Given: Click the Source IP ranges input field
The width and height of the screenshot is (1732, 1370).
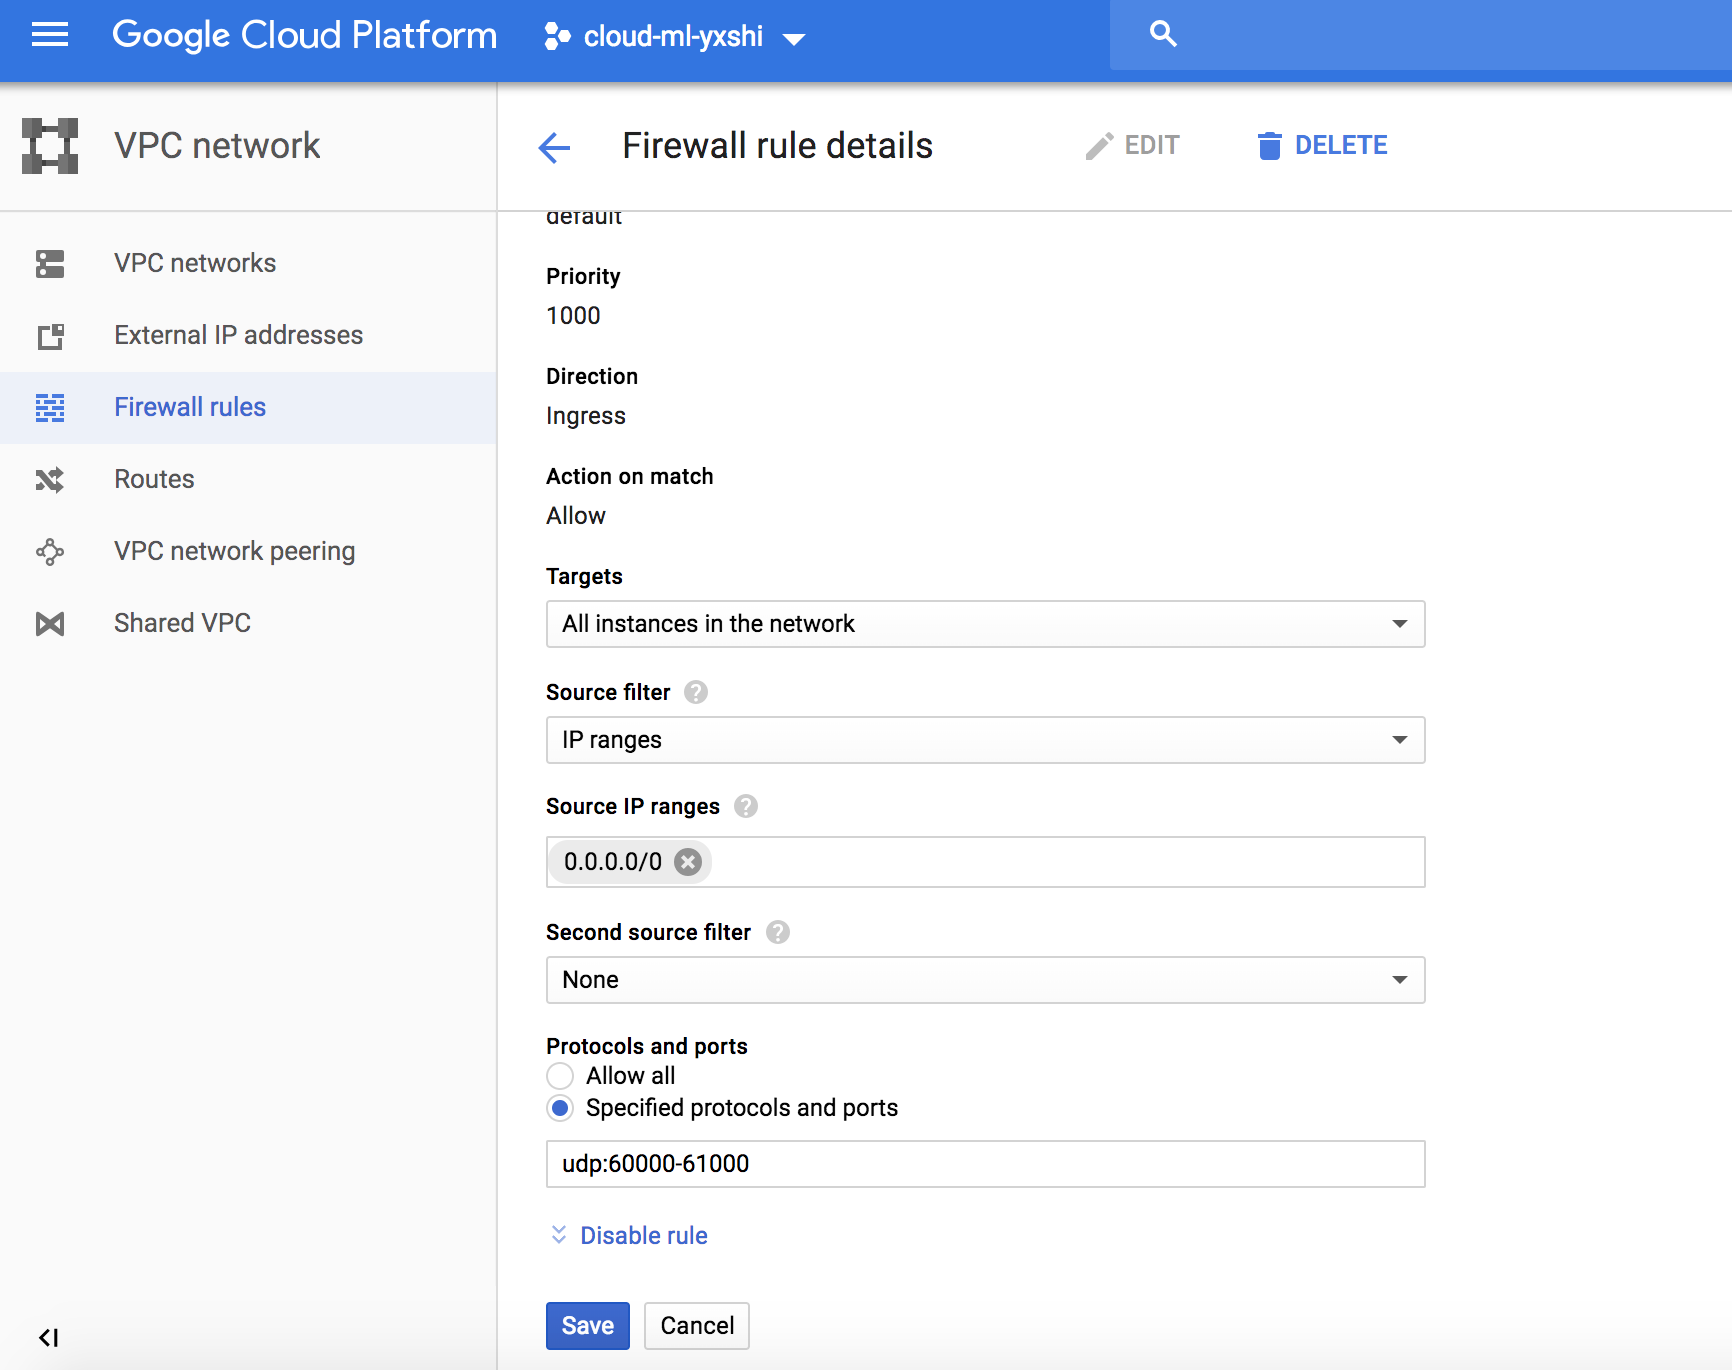Looking at the screenshot, I should (x=986, y=862).
